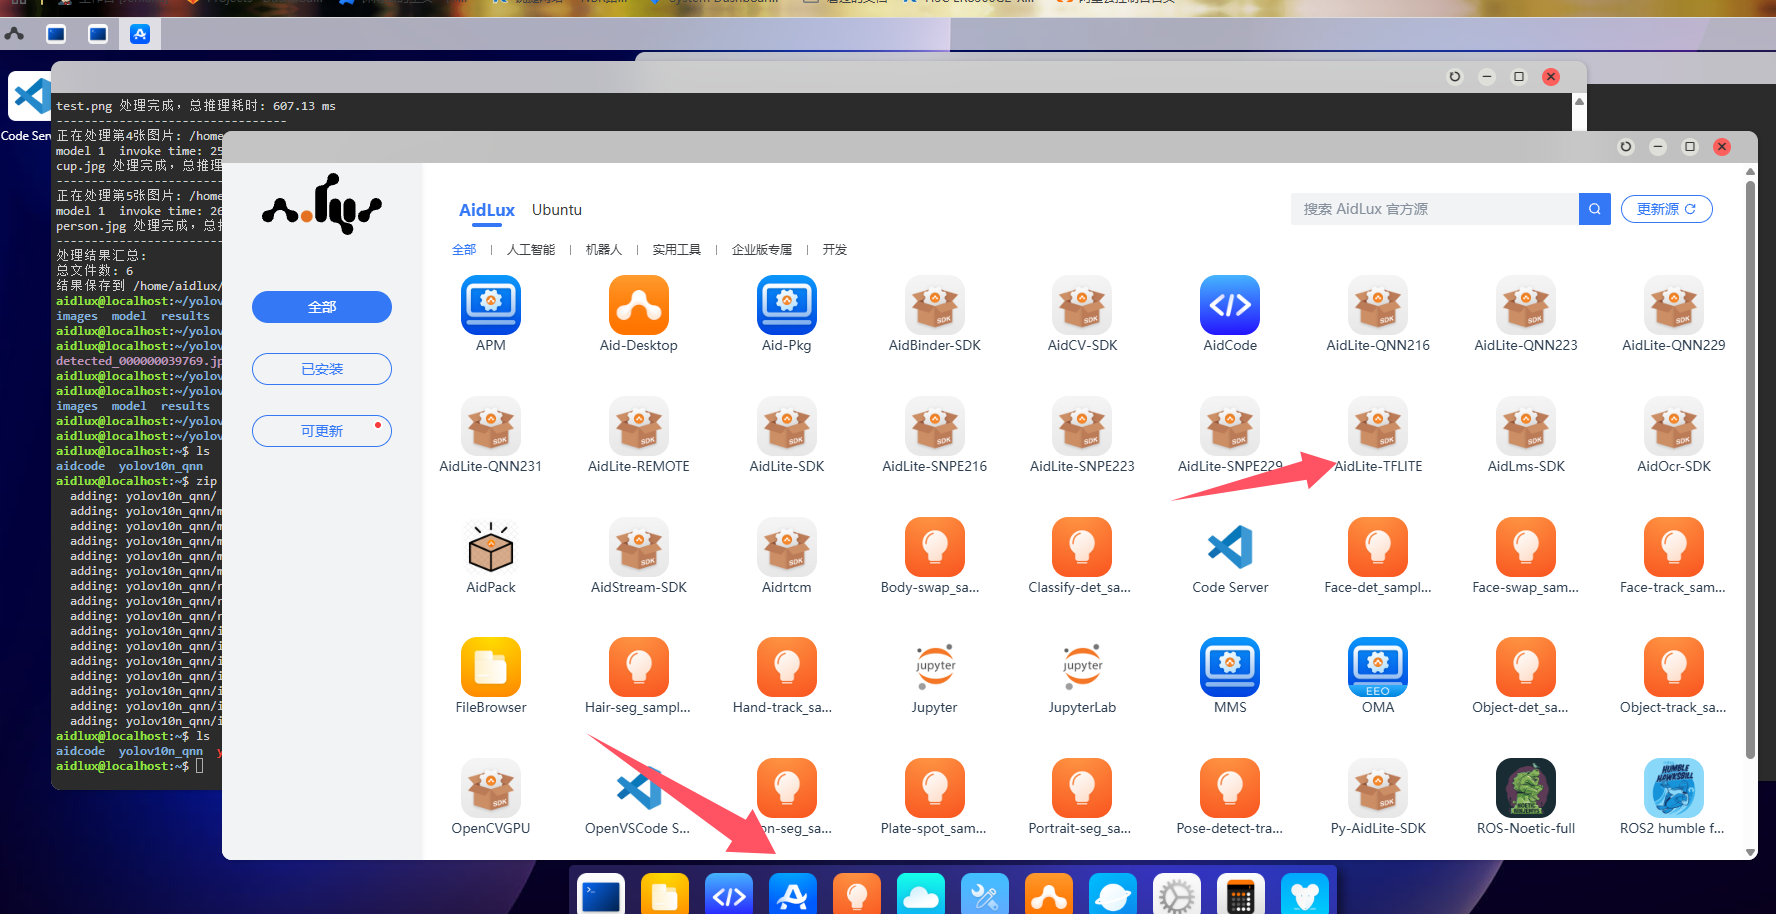Select the AidCode app in the store grid
The width and height of the screenshot is (1776, 914).
[x=1230, y=305]
